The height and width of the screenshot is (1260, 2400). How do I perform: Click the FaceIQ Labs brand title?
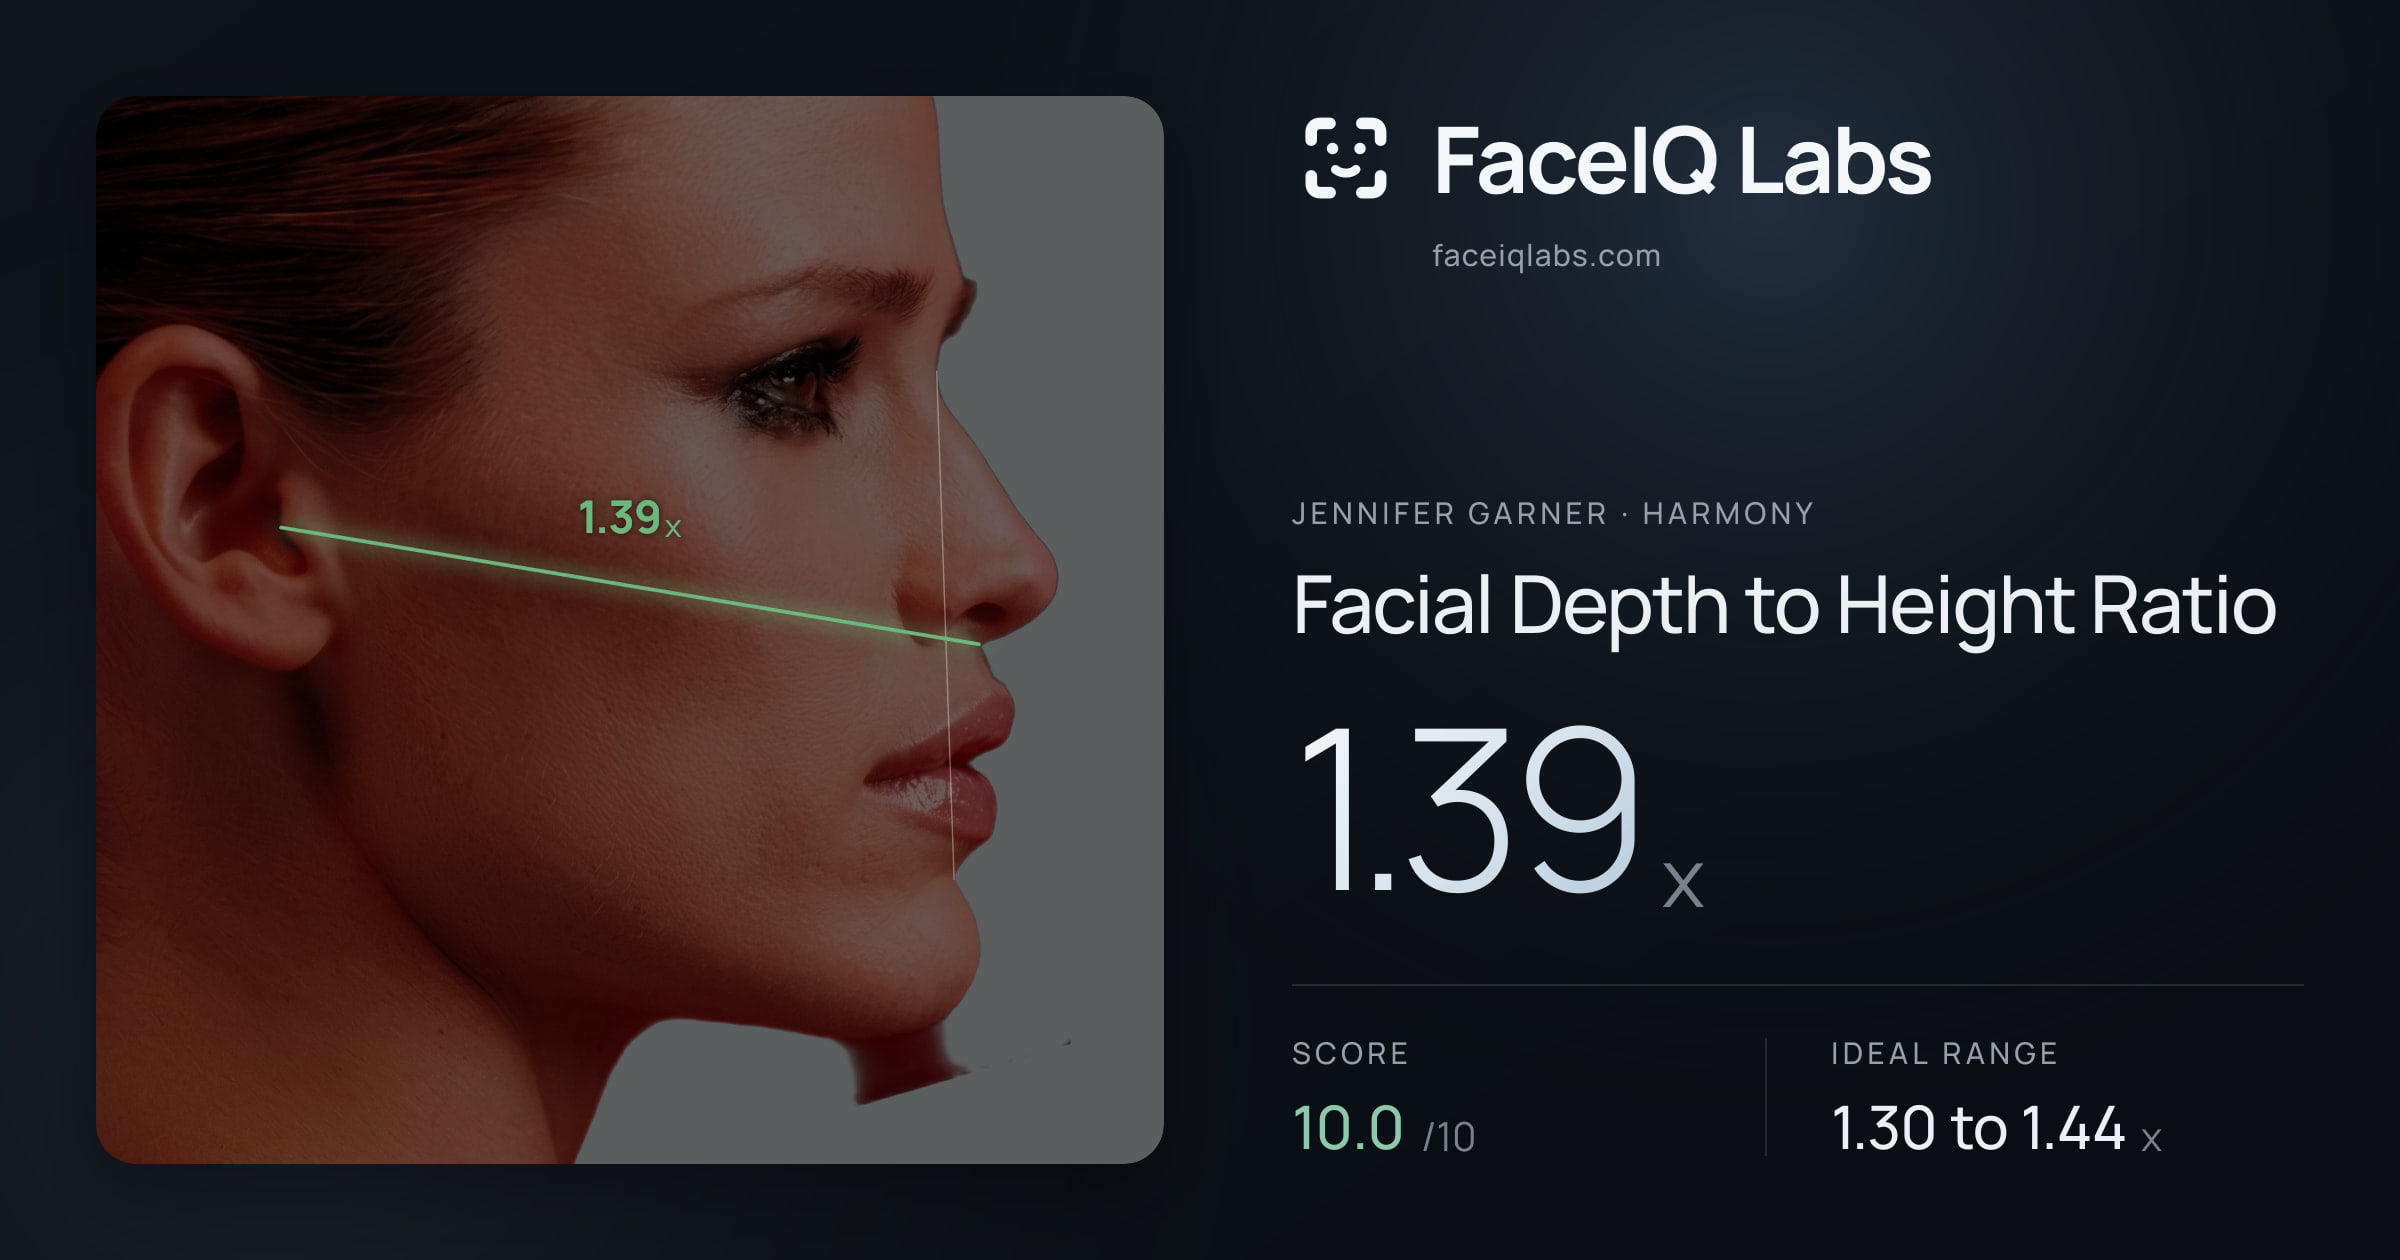[x=1682, y=160]
